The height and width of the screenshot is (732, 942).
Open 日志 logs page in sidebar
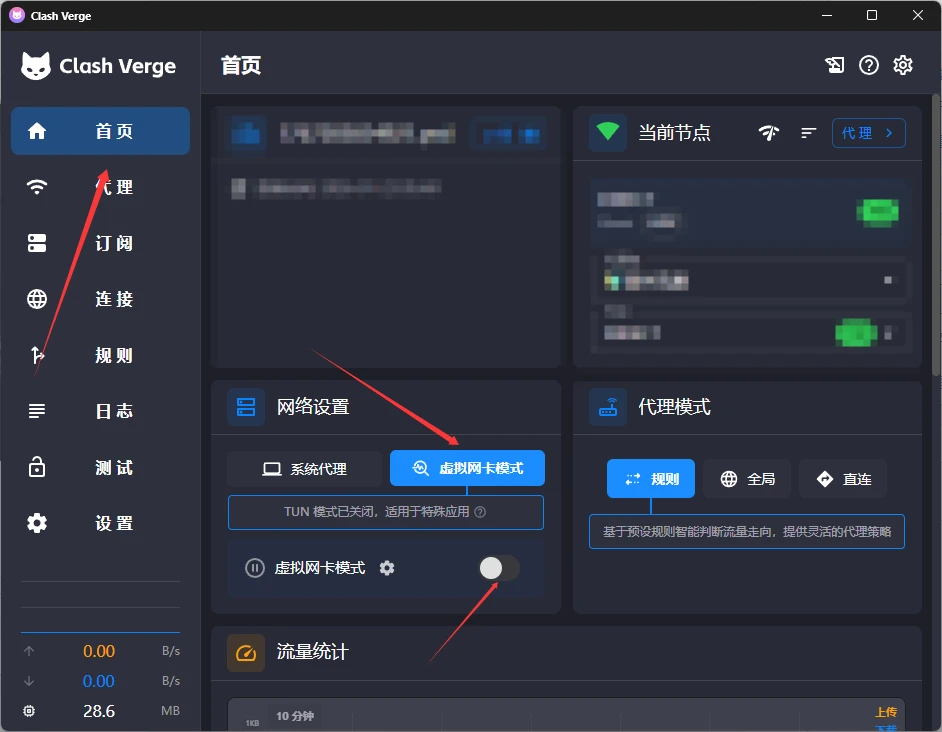[x=100, y=411]
